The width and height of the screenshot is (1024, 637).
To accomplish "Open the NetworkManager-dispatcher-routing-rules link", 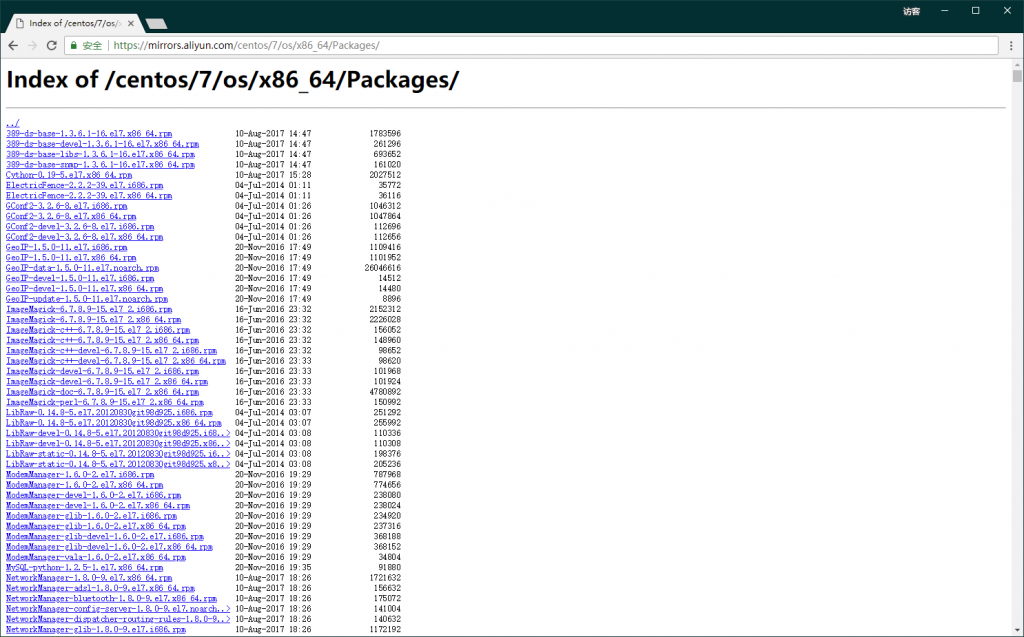I will [x=118, y=619].
